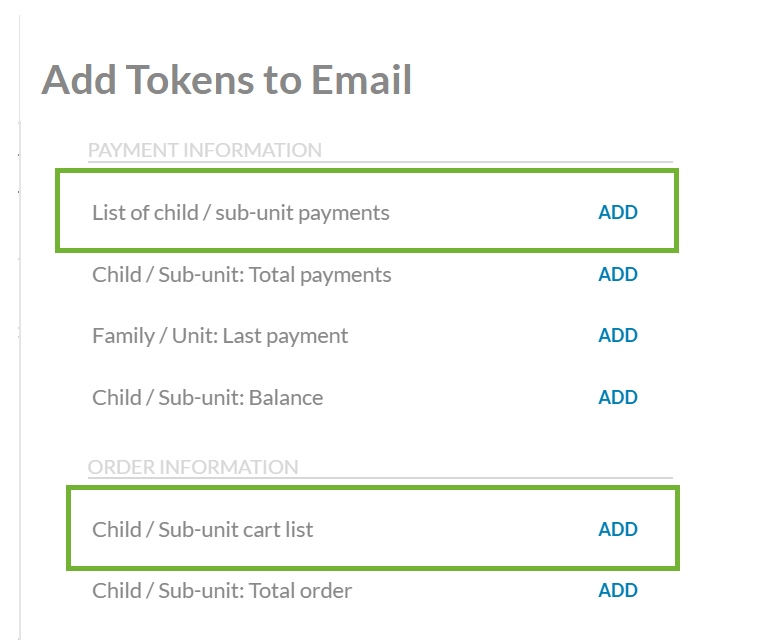776x640 pixels.
Task: Click the PAYMENT INFORMATION section header
Action: pyautogui.click(x=205, y=150)
